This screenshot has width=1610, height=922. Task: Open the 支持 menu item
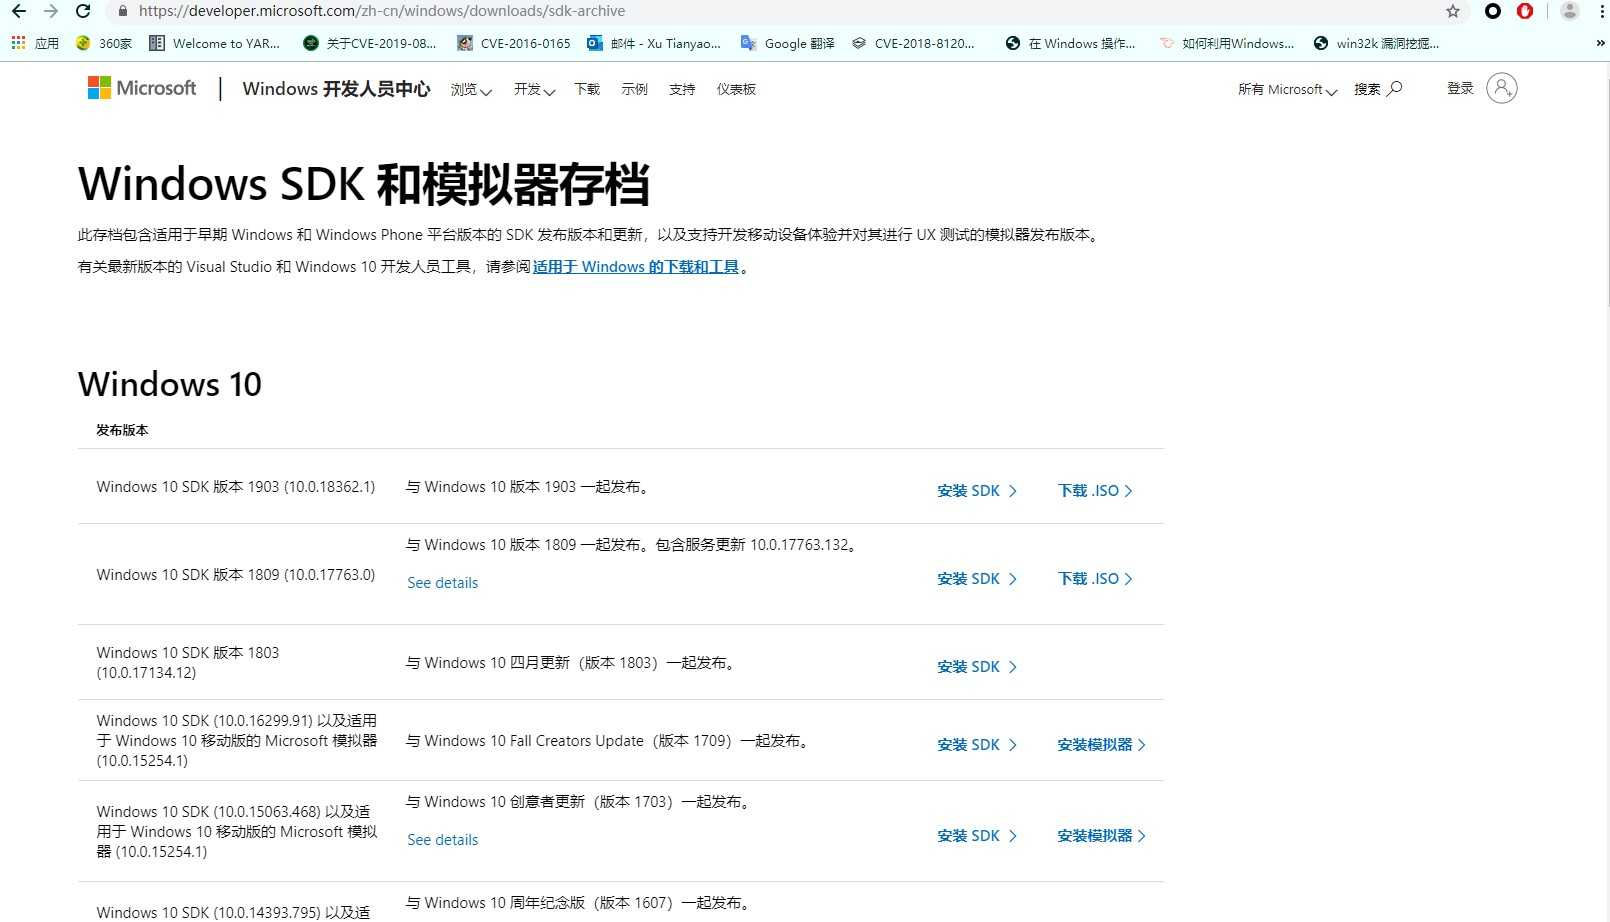(x=682, y=89)
